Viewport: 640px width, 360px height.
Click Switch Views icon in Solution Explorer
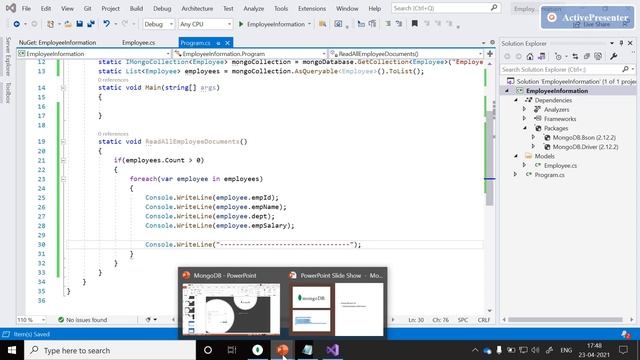(x=541, y=56)
